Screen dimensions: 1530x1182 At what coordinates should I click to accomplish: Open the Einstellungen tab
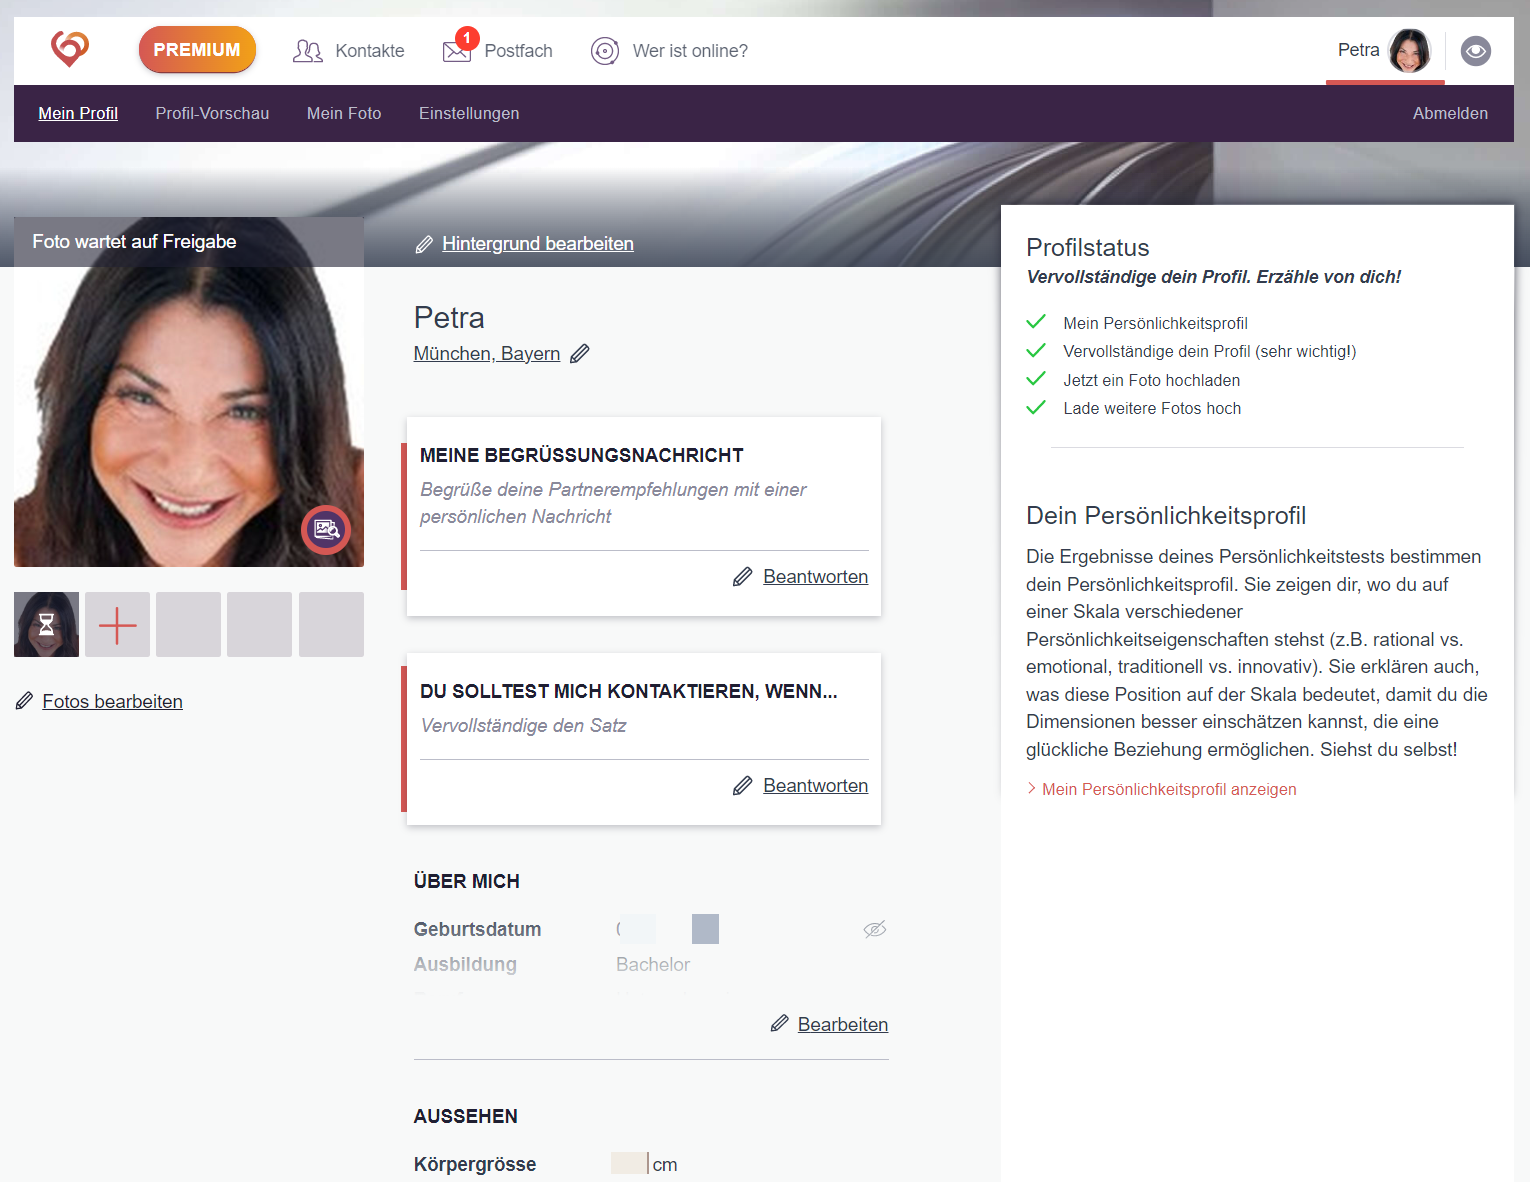point(469,113)
